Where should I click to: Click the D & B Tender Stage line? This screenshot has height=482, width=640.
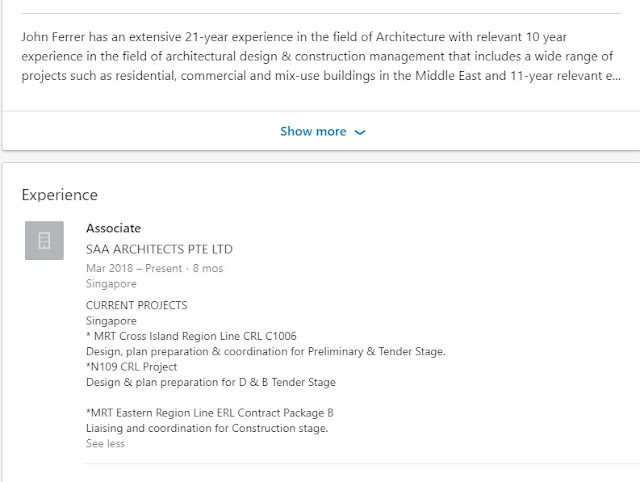(211, 382)
